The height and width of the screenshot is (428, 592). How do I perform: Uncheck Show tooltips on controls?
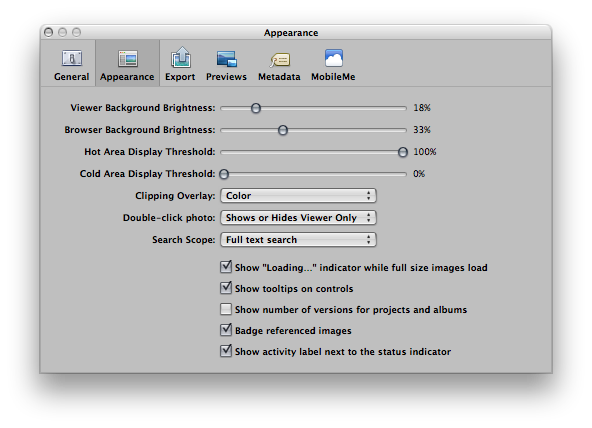point(226,288)
